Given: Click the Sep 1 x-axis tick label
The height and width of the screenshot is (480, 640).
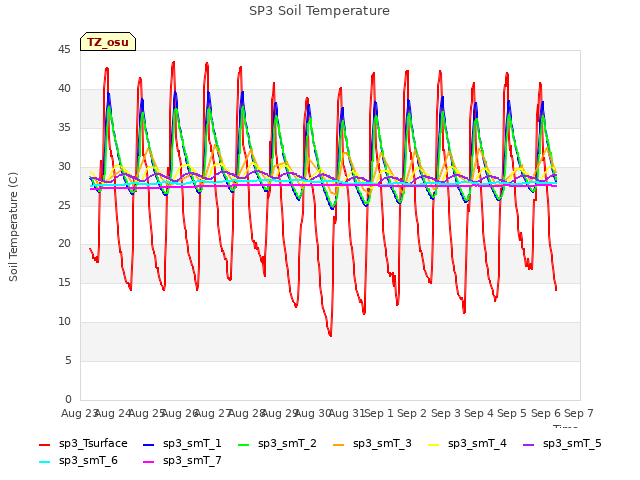Looking at the screenshot, I should (379, 413).
